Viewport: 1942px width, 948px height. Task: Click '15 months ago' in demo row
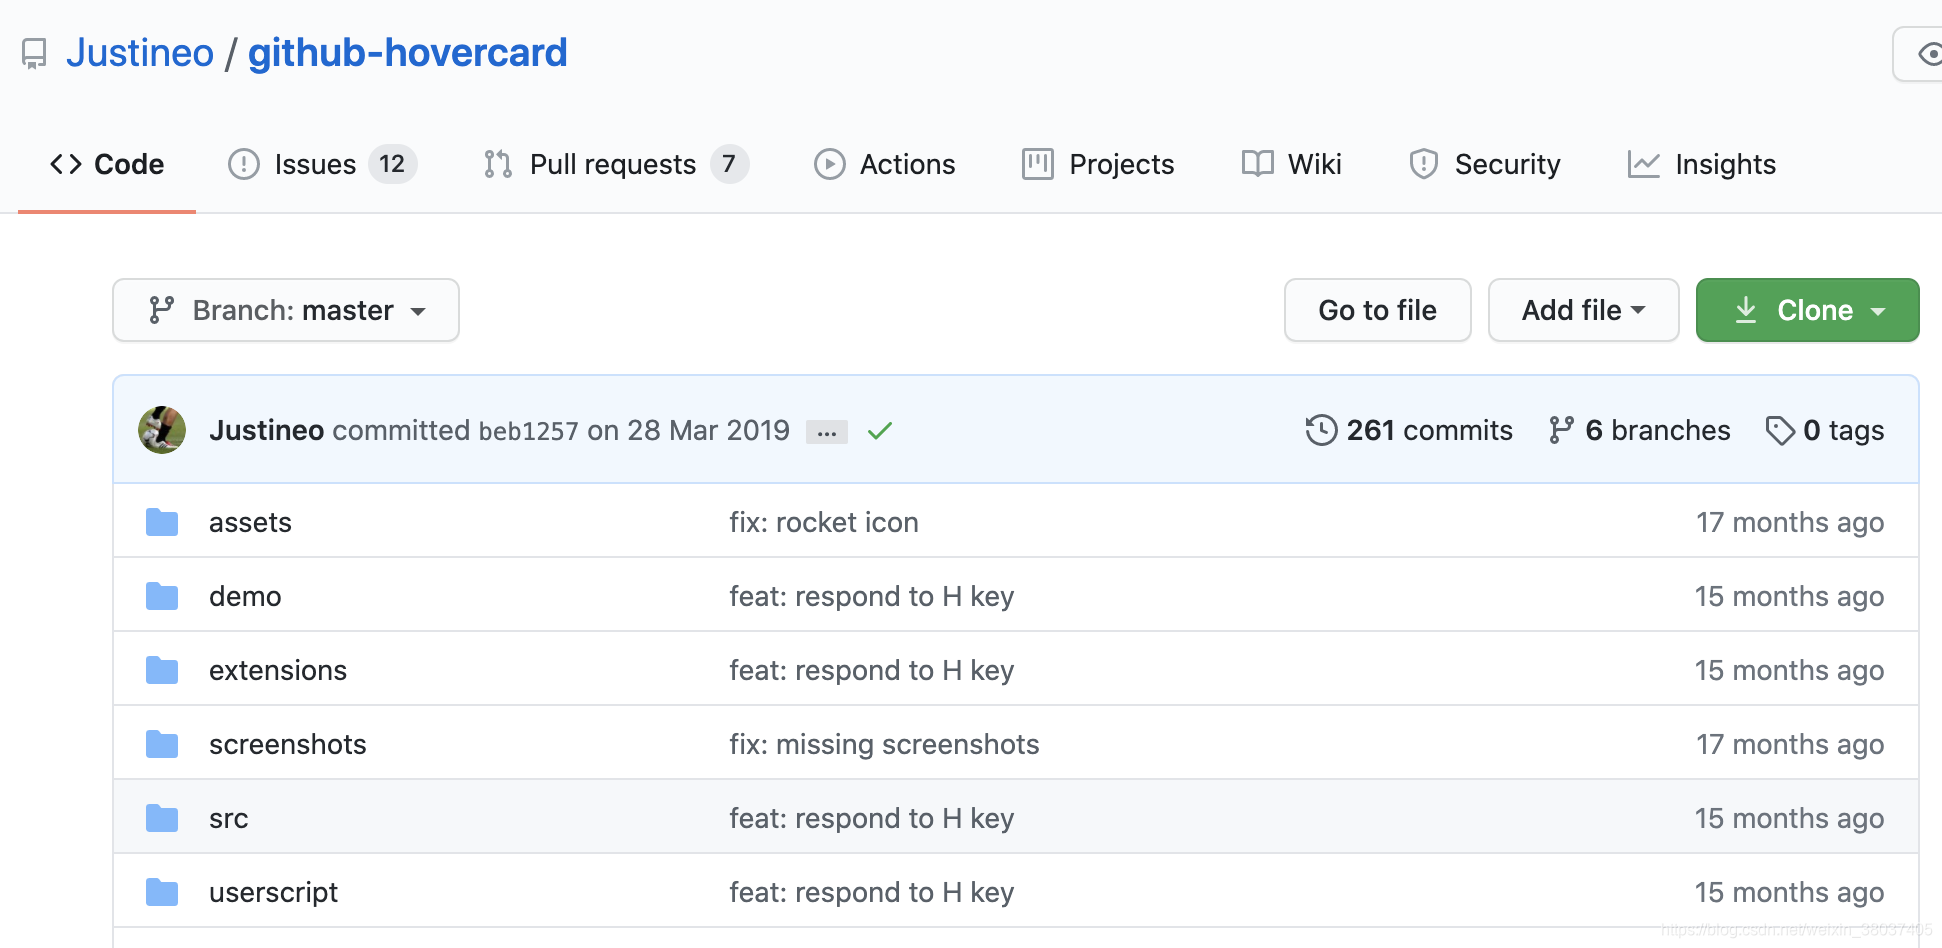pos(1790,596)
